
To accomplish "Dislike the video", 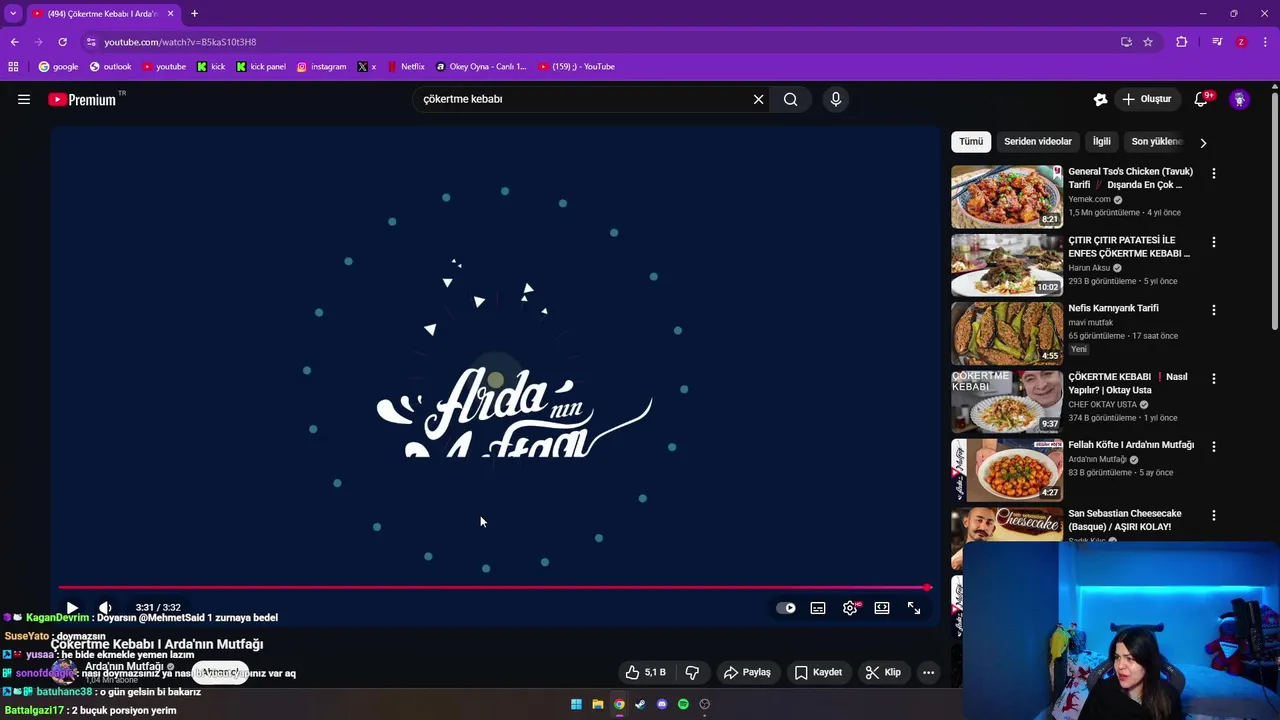I will (x=692, y=672).
